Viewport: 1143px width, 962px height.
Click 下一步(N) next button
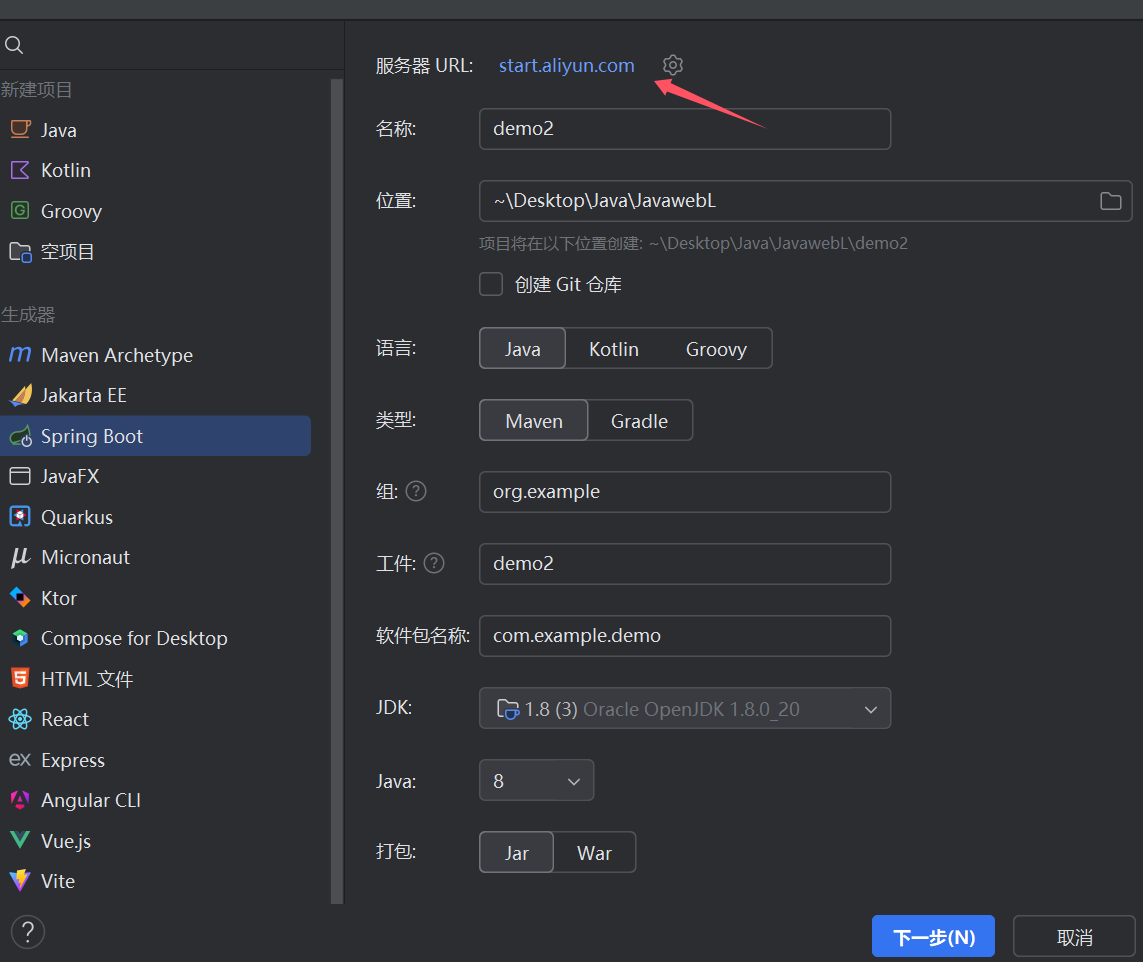[933, 936]
